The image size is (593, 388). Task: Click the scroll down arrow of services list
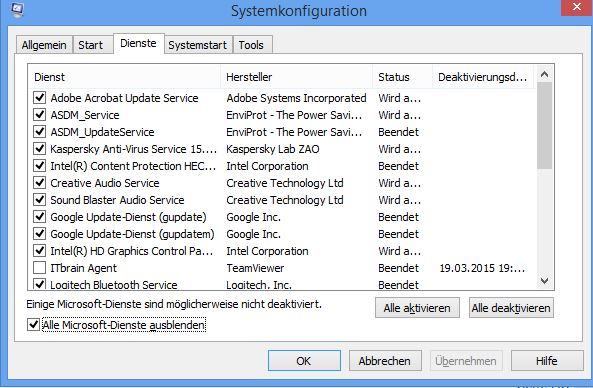(x=545, y=281)
